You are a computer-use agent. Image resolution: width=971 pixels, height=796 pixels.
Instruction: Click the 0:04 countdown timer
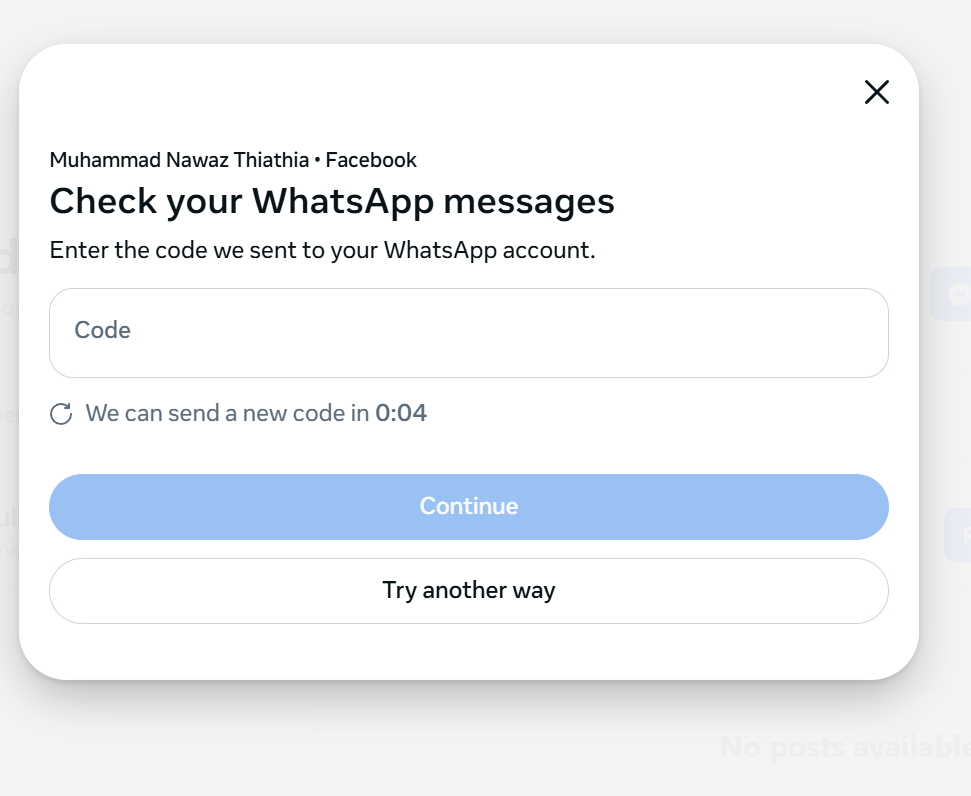(x=401, y=413)
